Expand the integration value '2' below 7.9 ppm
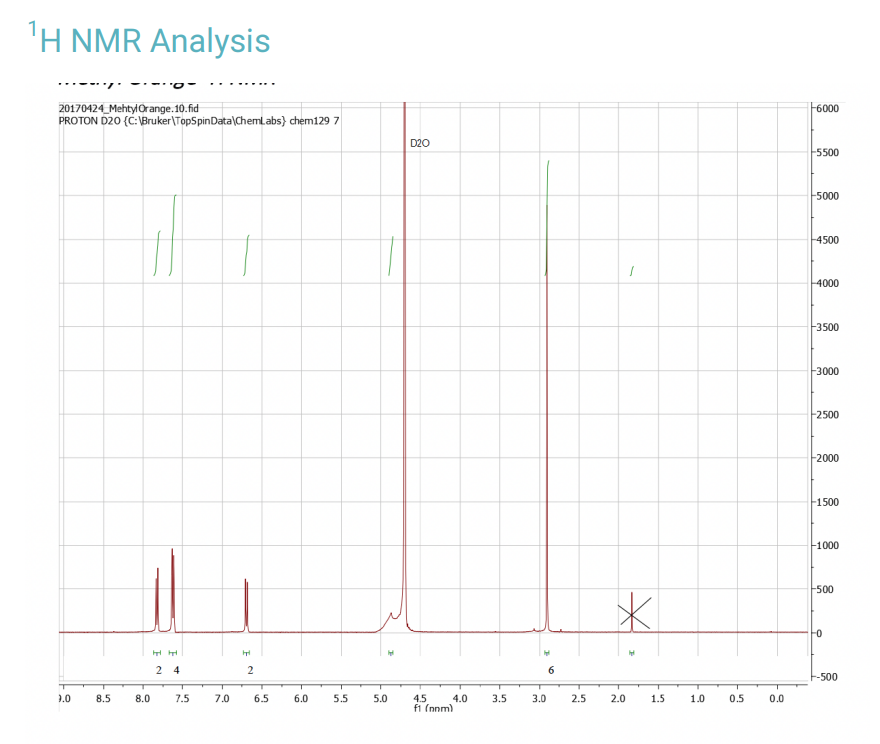Screen dimensions: 880x744 point(159,668)
